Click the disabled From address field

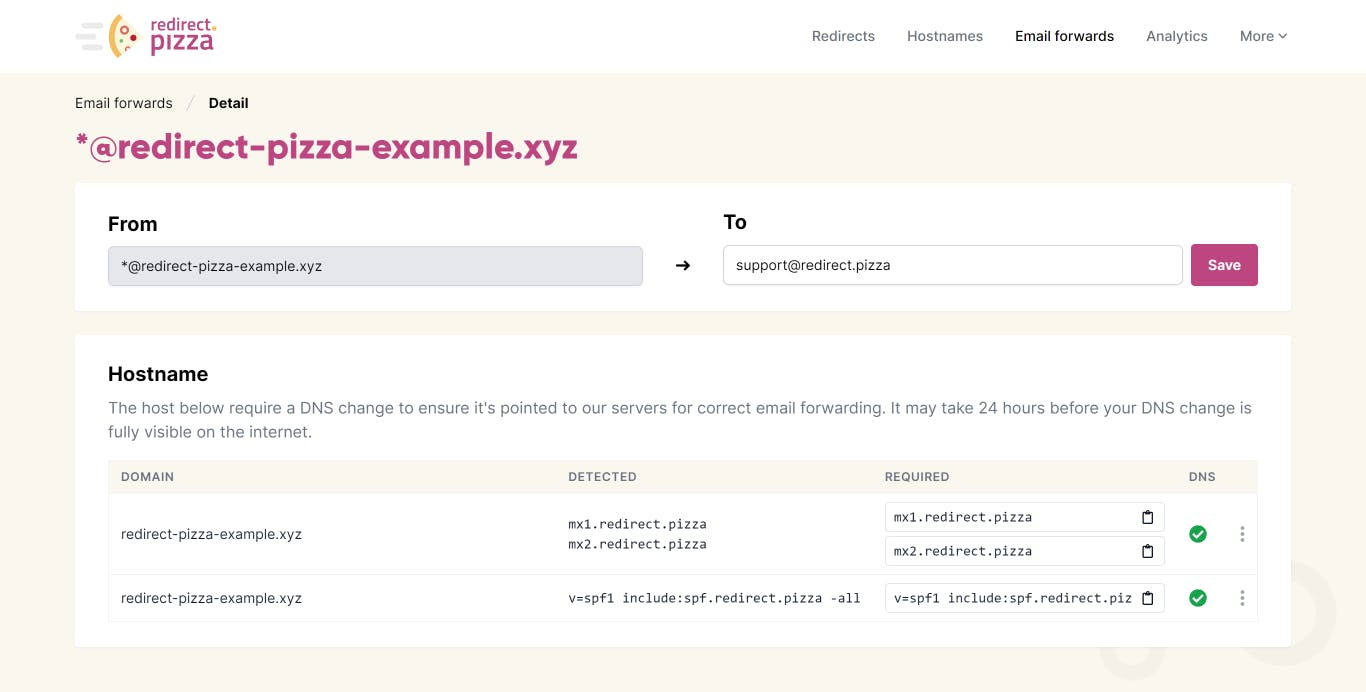point(375,266)
